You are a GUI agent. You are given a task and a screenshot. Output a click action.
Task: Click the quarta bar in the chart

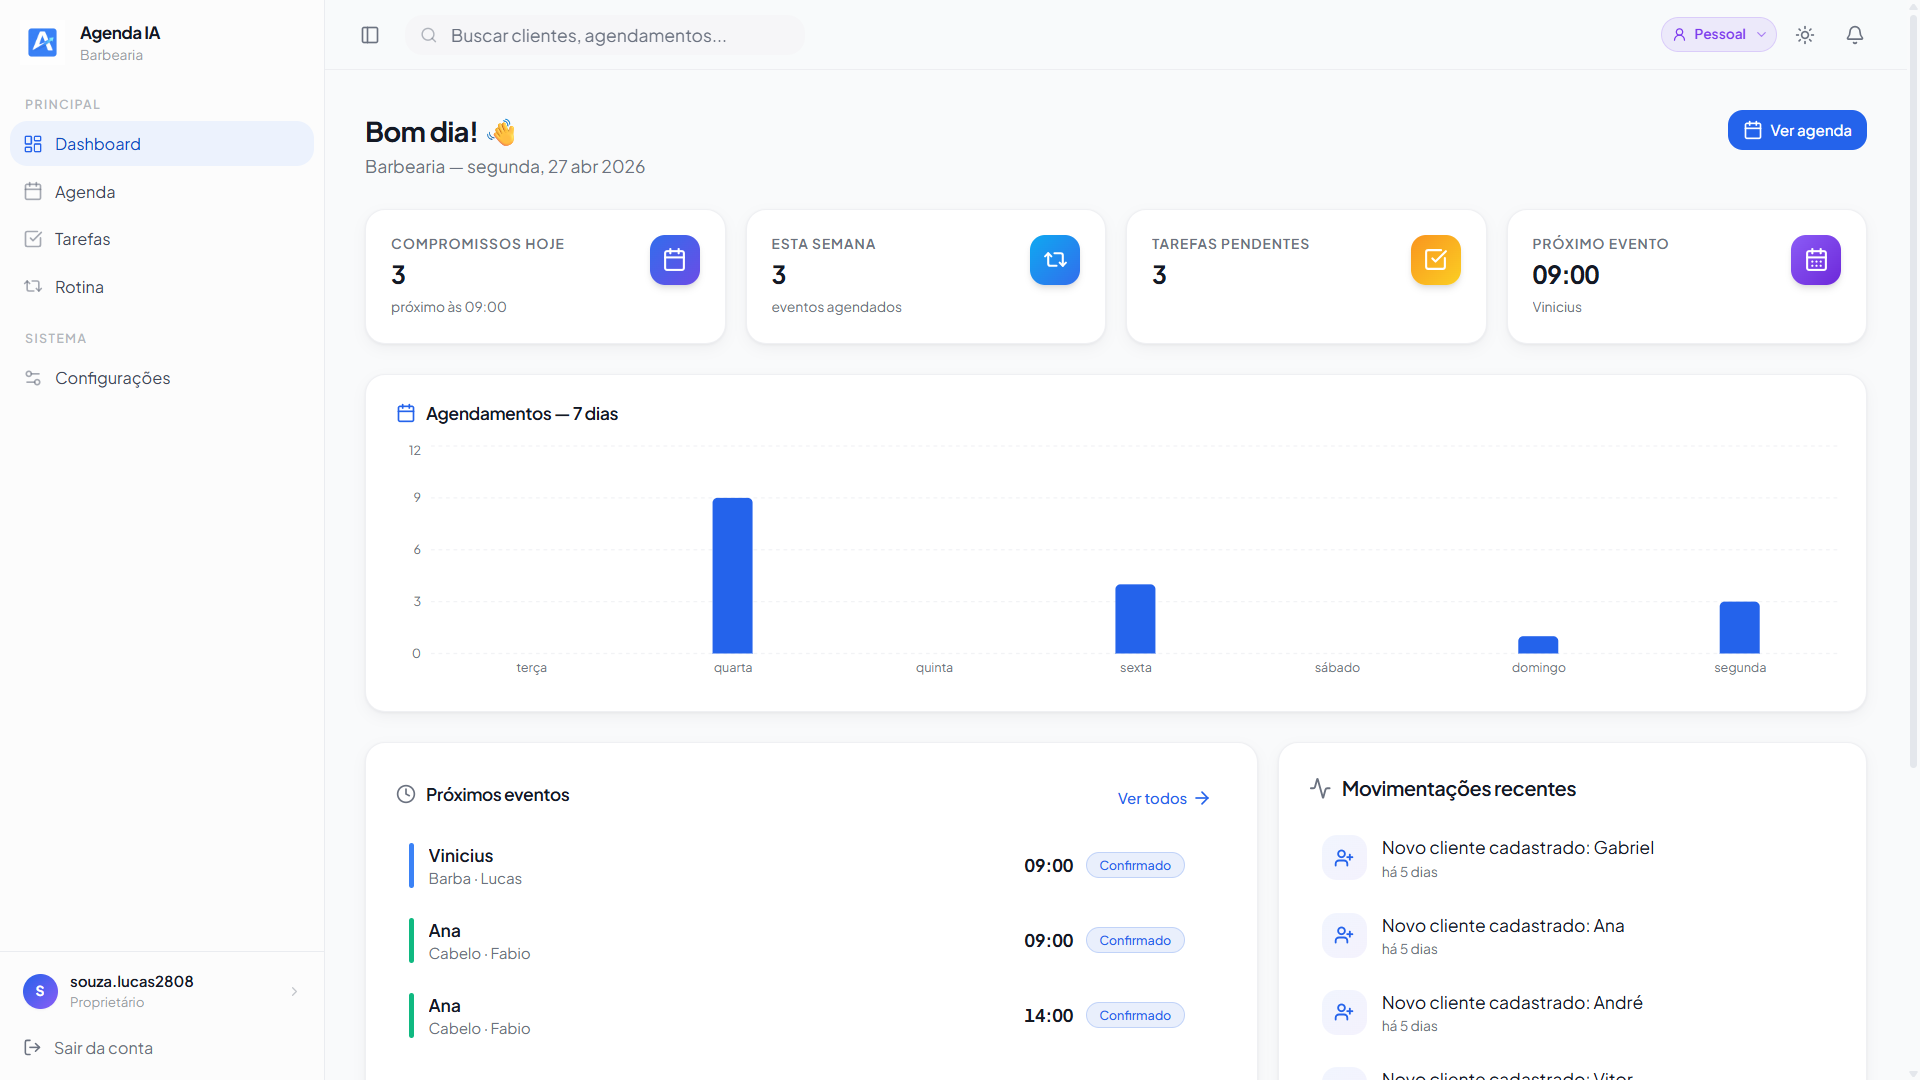point(732,575)
